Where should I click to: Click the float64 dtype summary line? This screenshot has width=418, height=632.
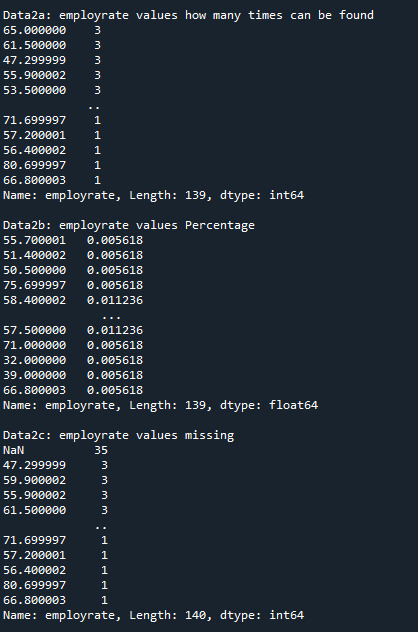(160, 405)
